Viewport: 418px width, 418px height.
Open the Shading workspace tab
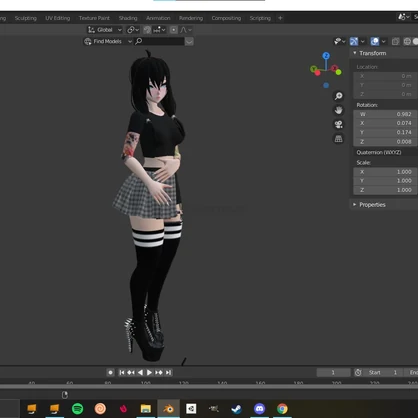pos(128,18)
